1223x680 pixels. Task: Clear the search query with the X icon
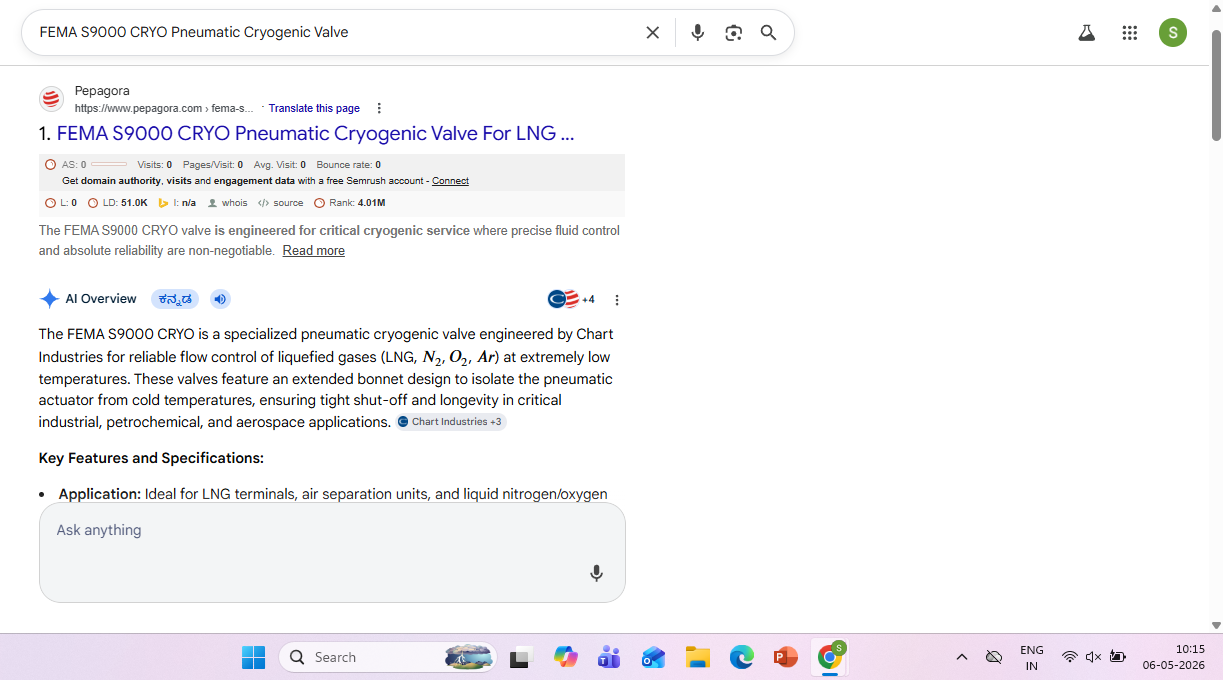653,33
